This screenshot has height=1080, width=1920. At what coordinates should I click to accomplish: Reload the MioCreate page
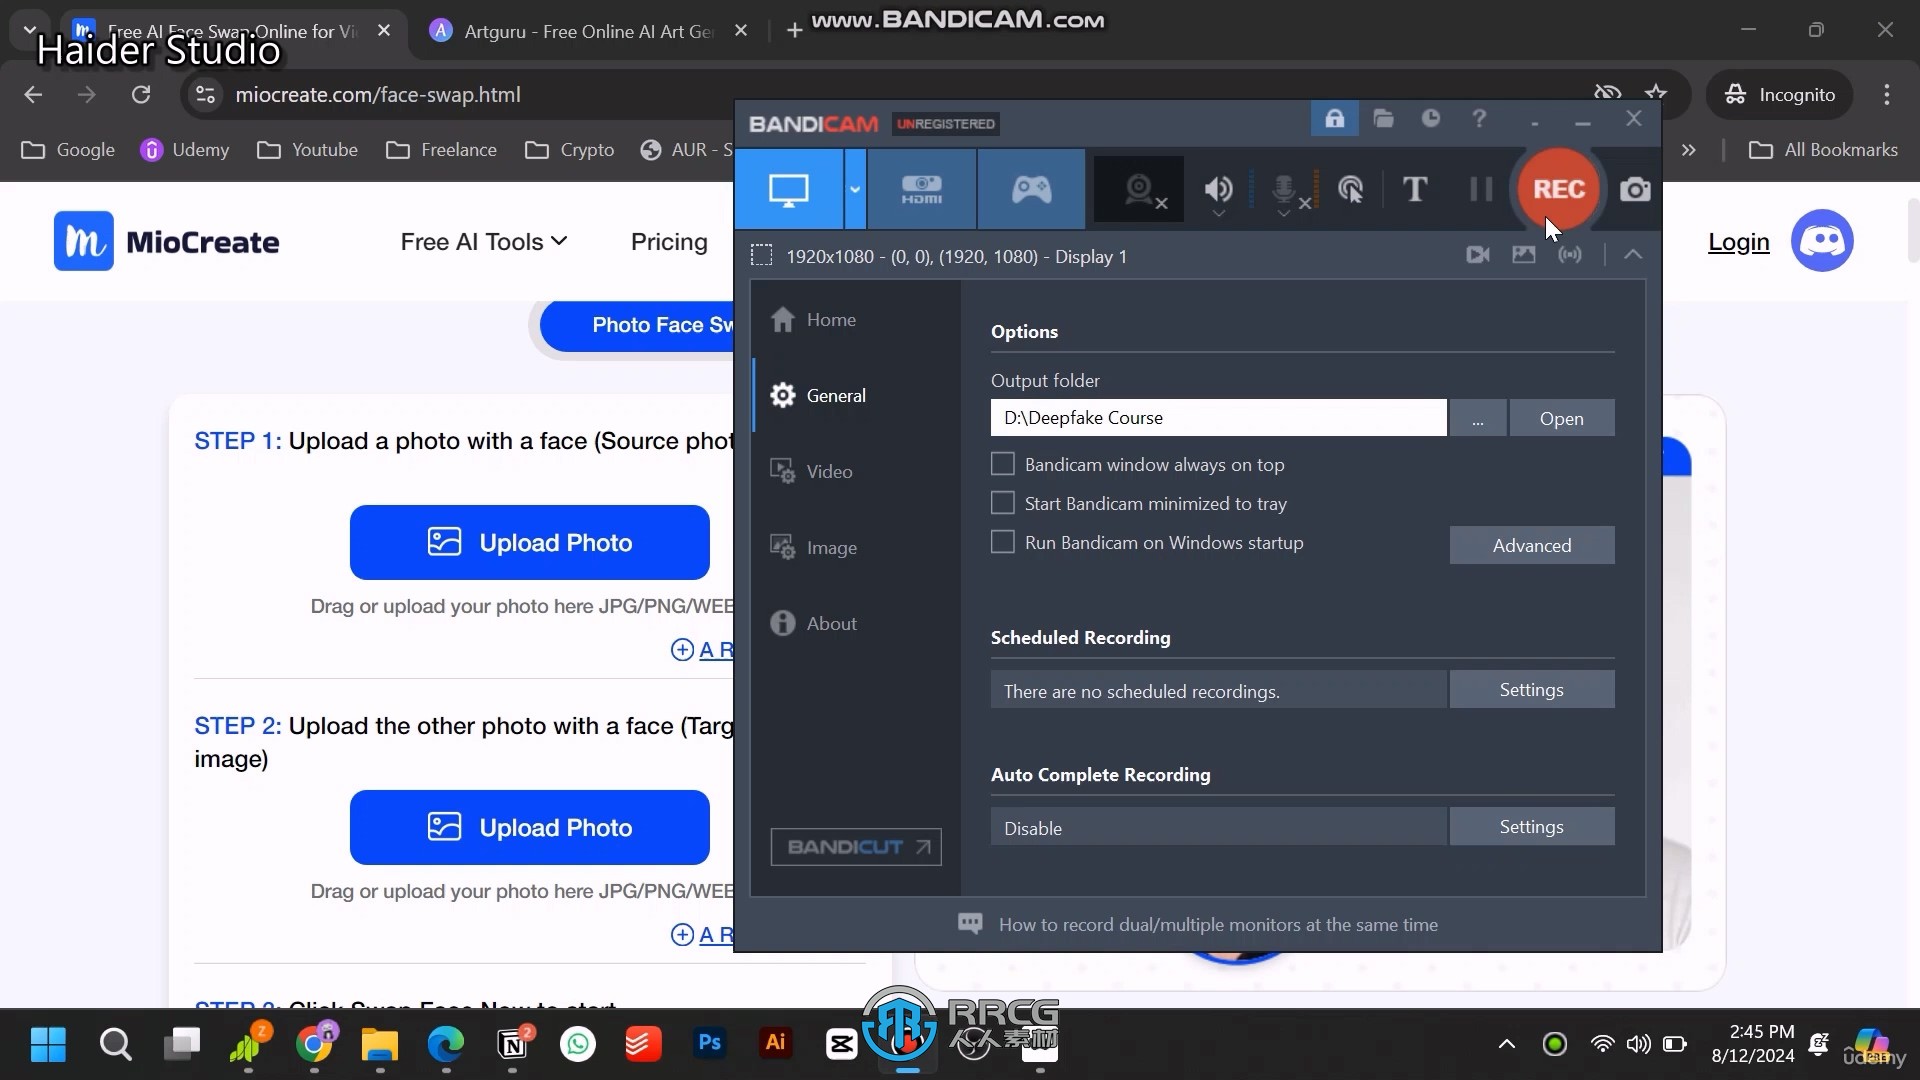[x=141, y=94]
